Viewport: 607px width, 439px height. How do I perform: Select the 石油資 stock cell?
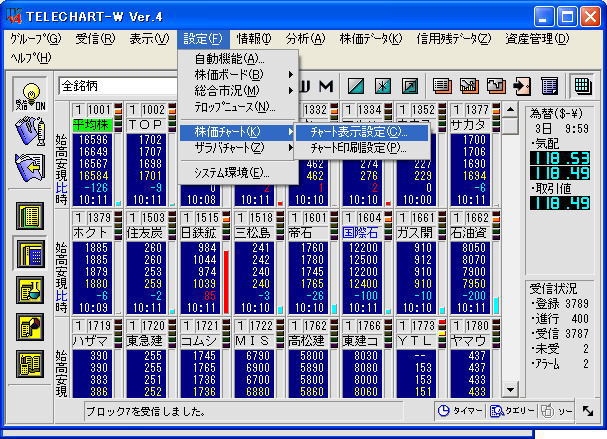pyautogui.click(x=470, y=233)
